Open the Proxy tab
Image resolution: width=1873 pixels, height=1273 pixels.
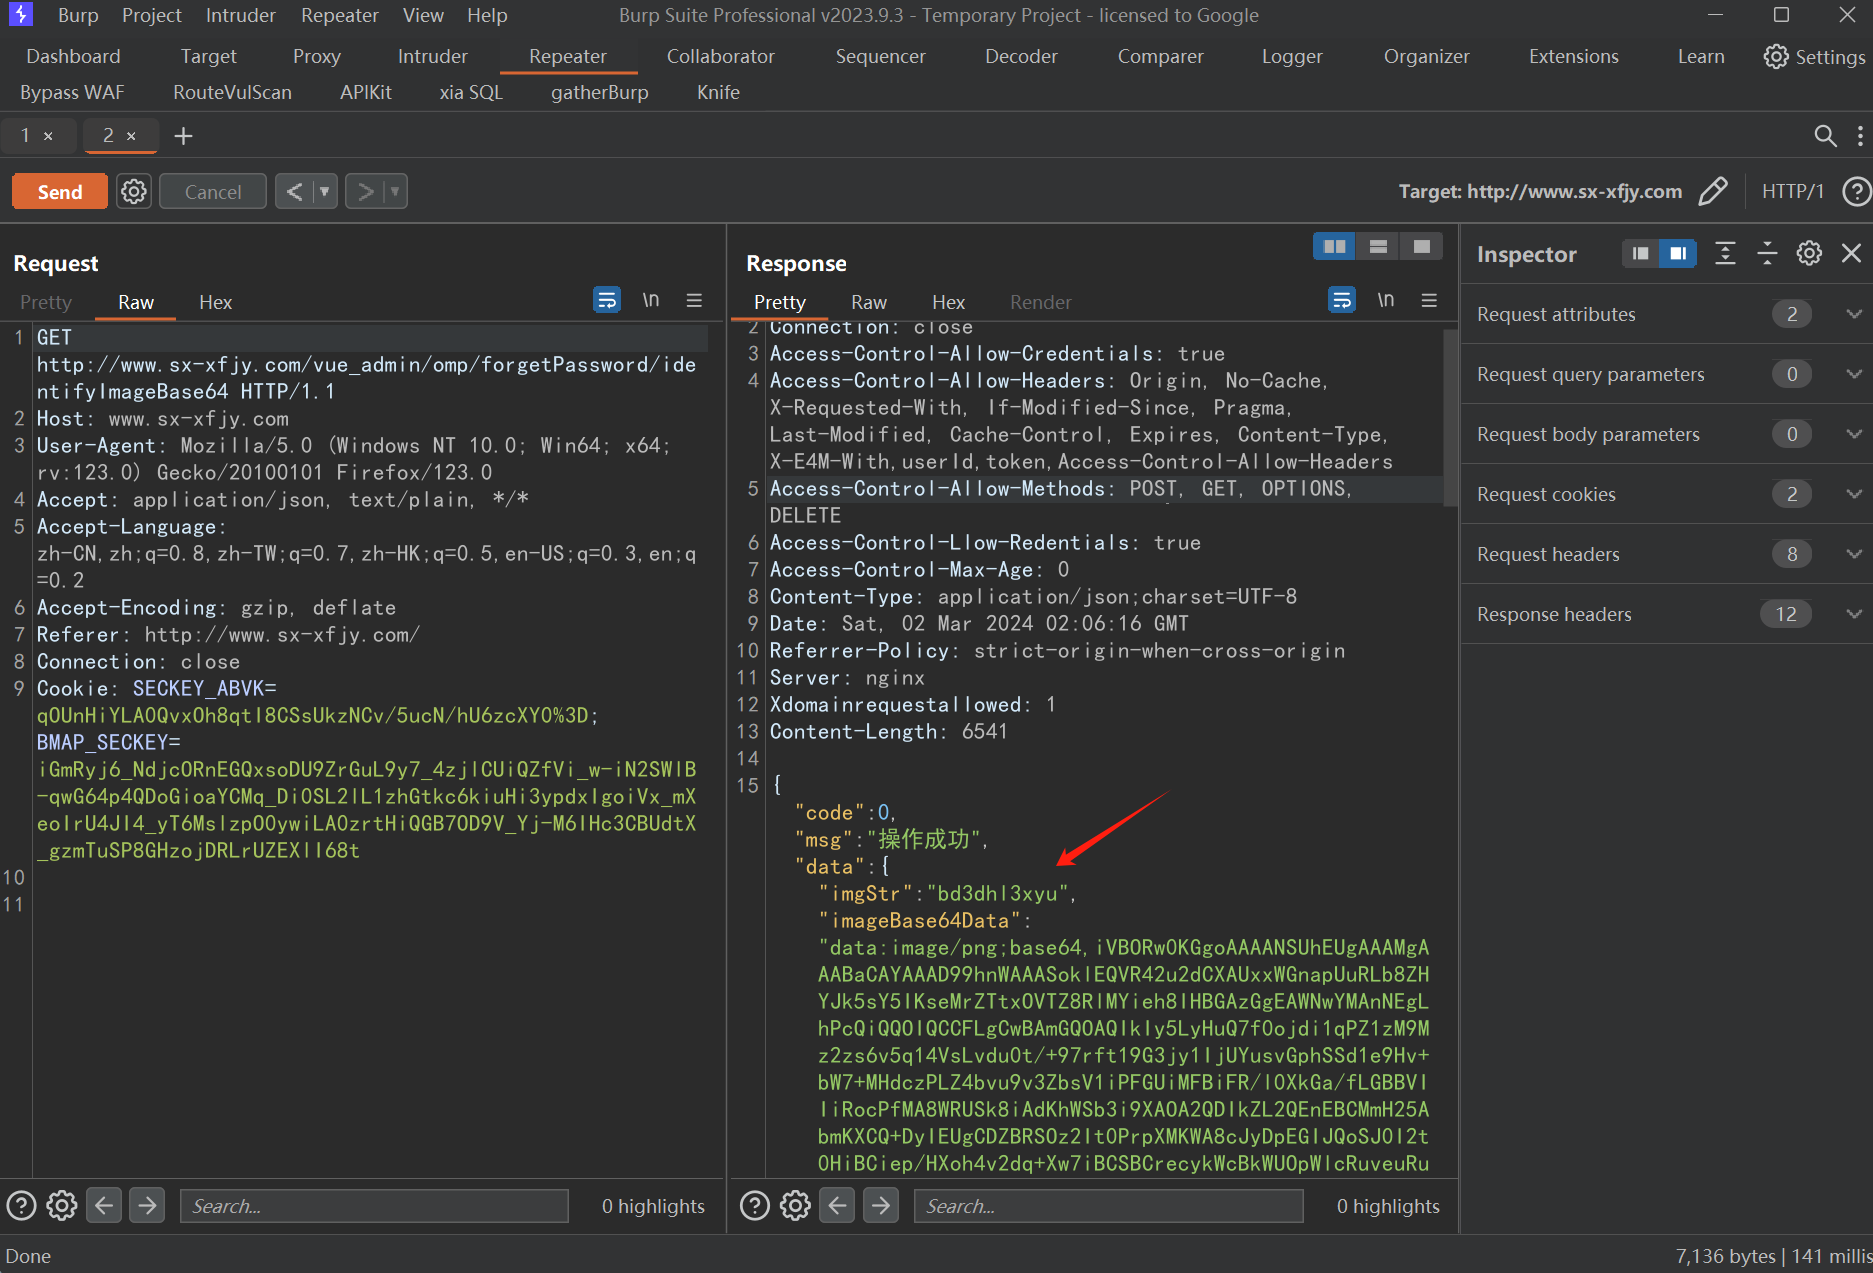[317, 57]
